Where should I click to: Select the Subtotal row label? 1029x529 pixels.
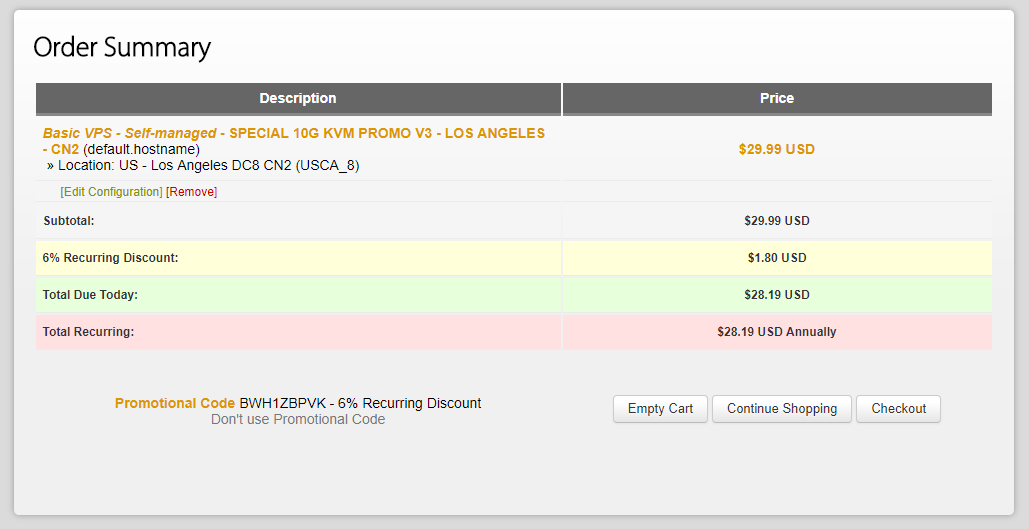69,220
